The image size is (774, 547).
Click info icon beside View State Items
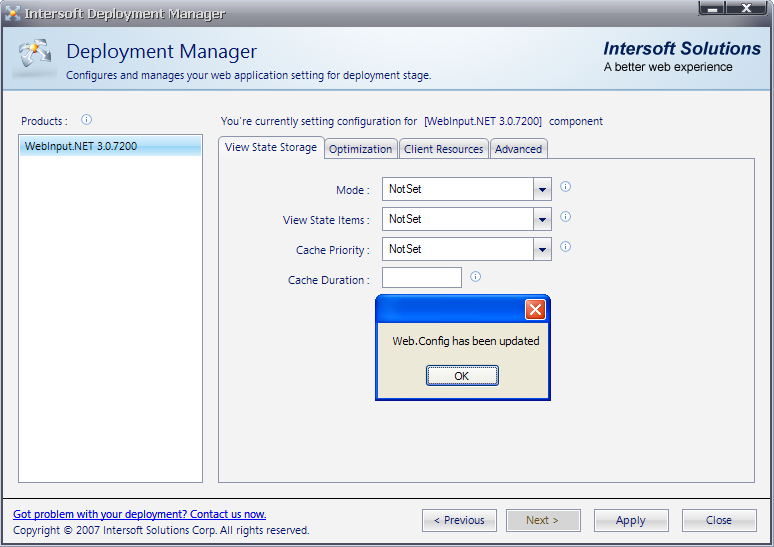click(x=565, y=217)
